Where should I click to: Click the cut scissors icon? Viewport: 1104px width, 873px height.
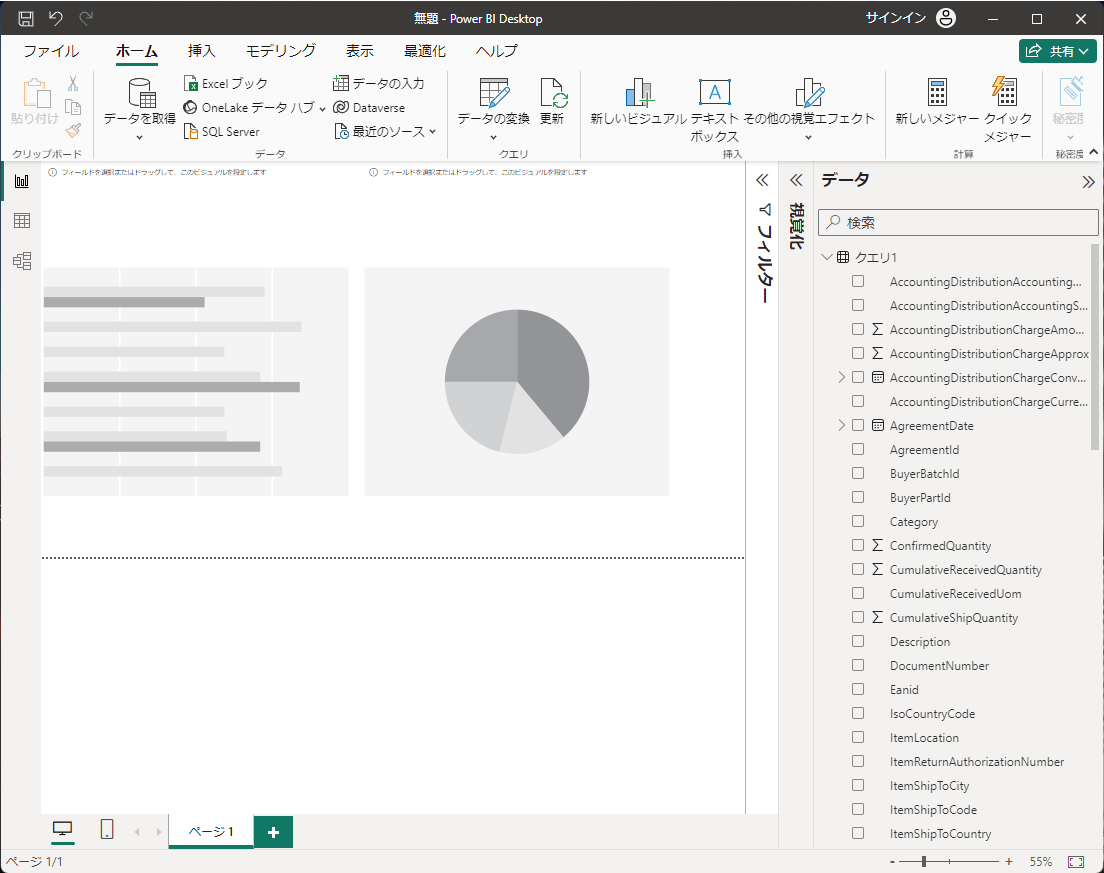[x=73, y=84]
